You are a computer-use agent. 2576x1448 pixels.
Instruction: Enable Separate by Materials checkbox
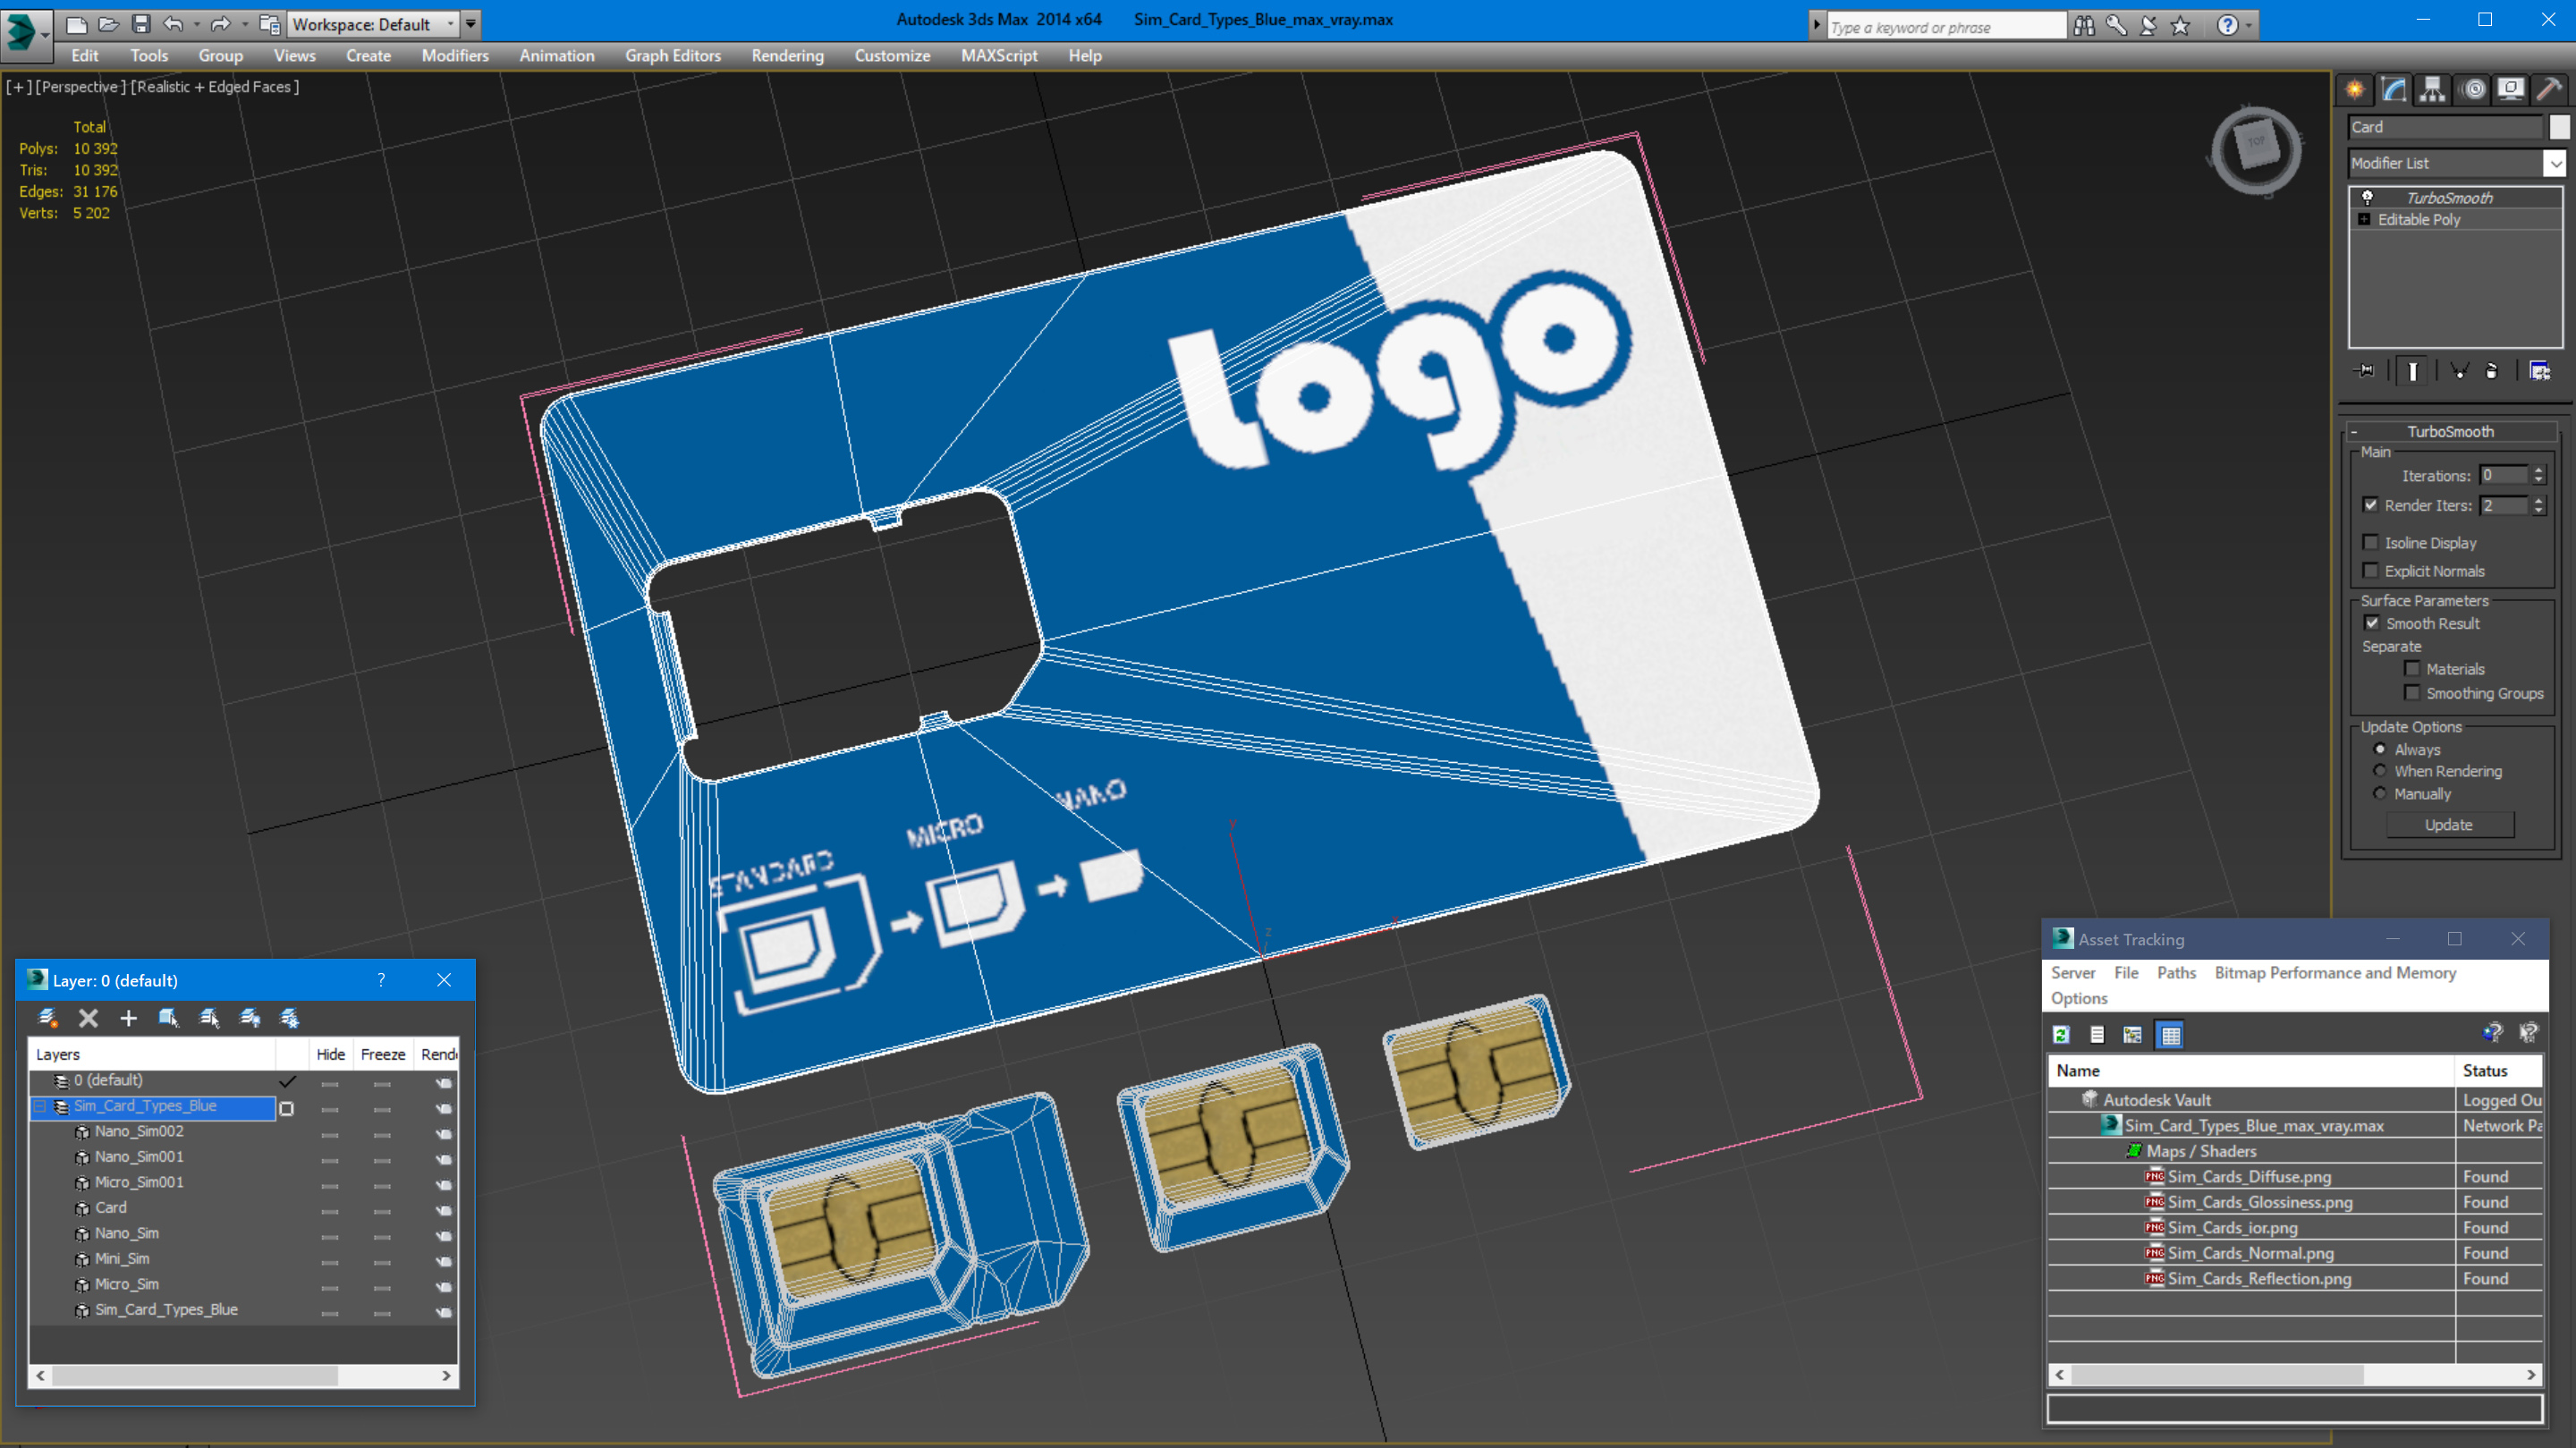pyautogui.click(x=2412, y=668)
